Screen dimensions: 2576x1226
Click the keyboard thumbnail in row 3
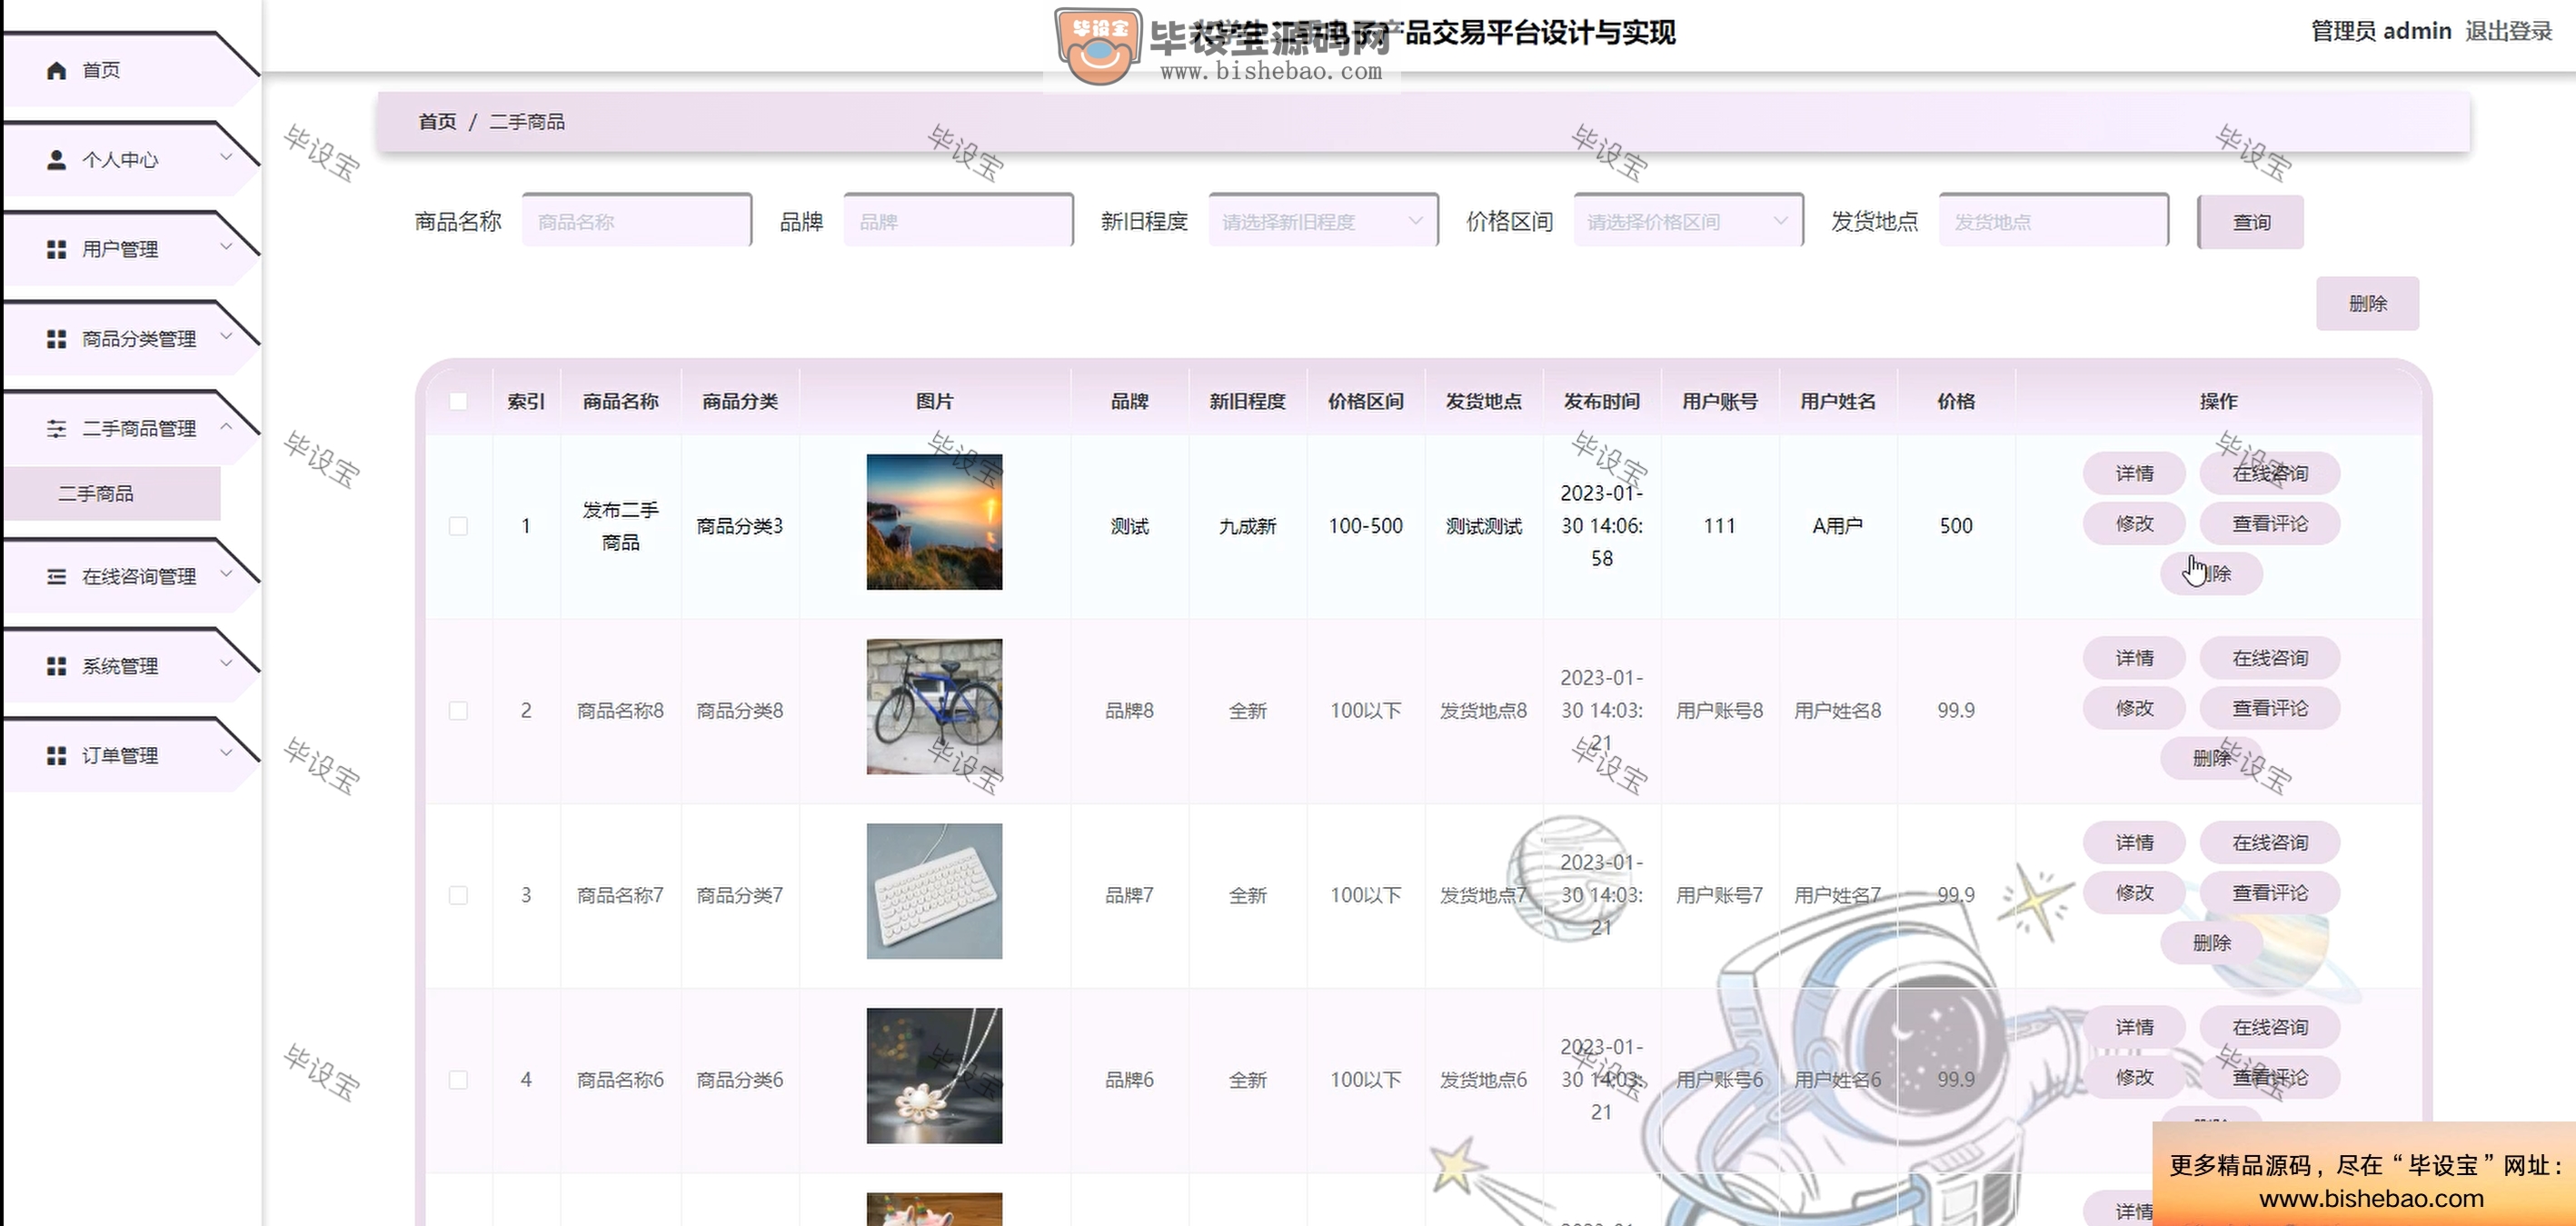pos(934,891)
